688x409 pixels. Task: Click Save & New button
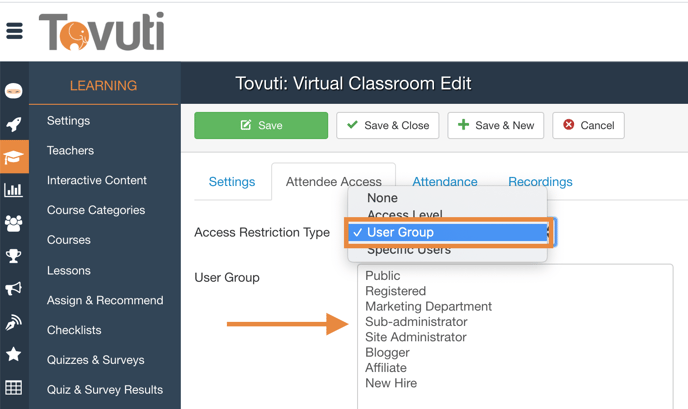pyautogui.click(x=496, y=126)
